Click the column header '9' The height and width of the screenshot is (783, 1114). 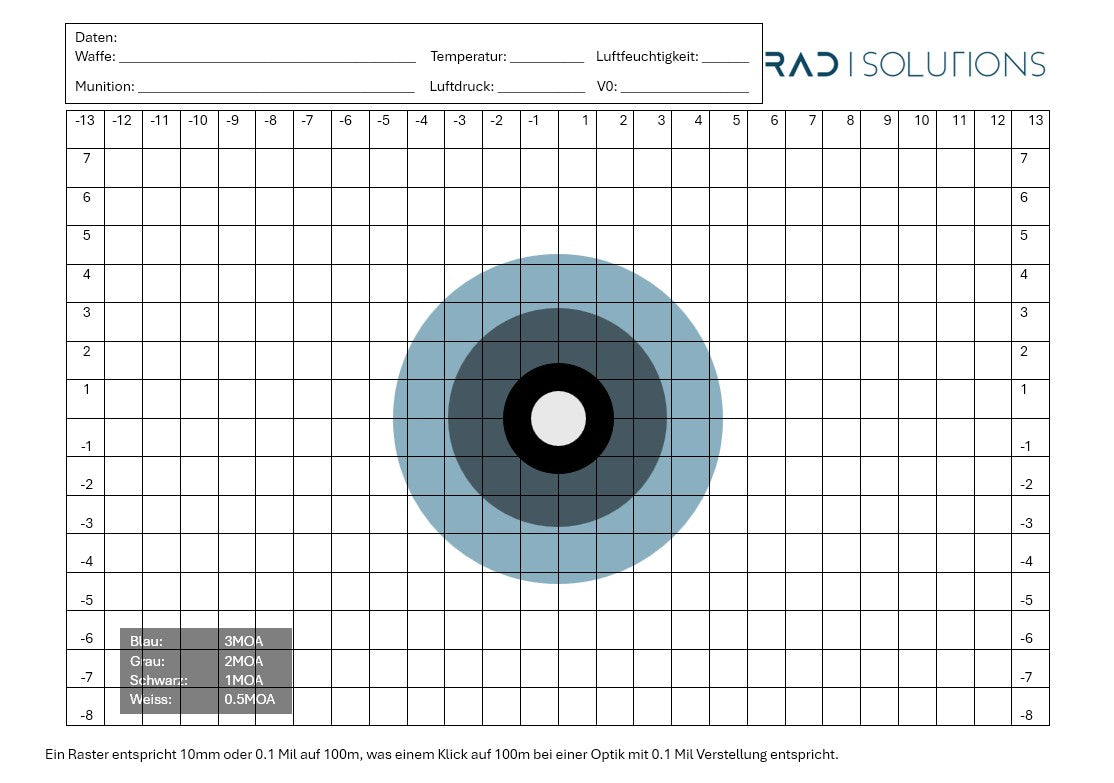887,120
